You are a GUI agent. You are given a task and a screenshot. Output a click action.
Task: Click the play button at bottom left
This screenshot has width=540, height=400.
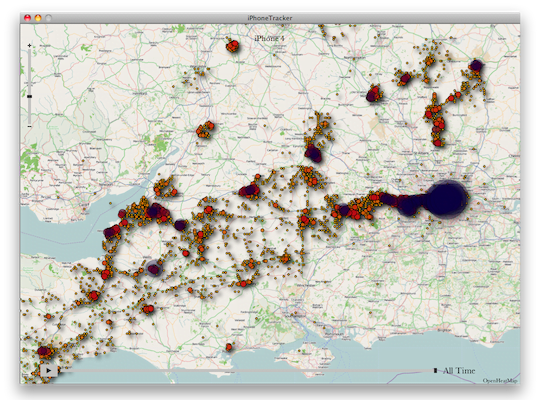pyautogui.click(x=49, y=371)
